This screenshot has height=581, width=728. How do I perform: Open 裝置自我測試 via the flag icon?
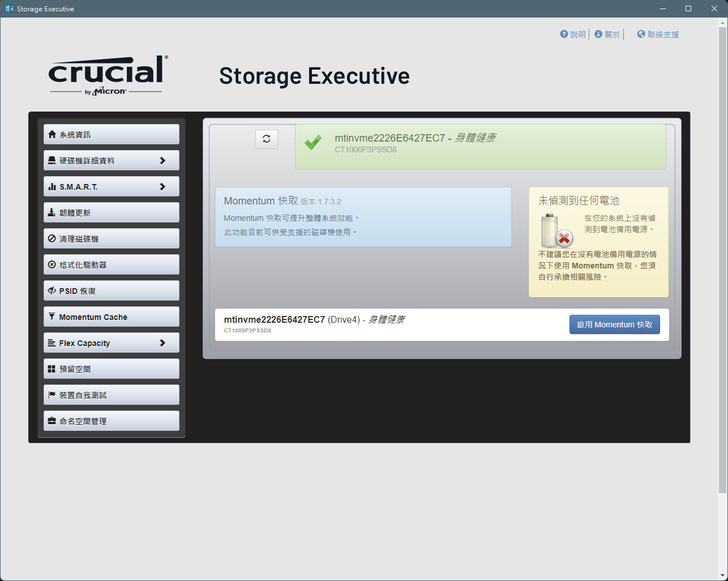coord(52,395)
